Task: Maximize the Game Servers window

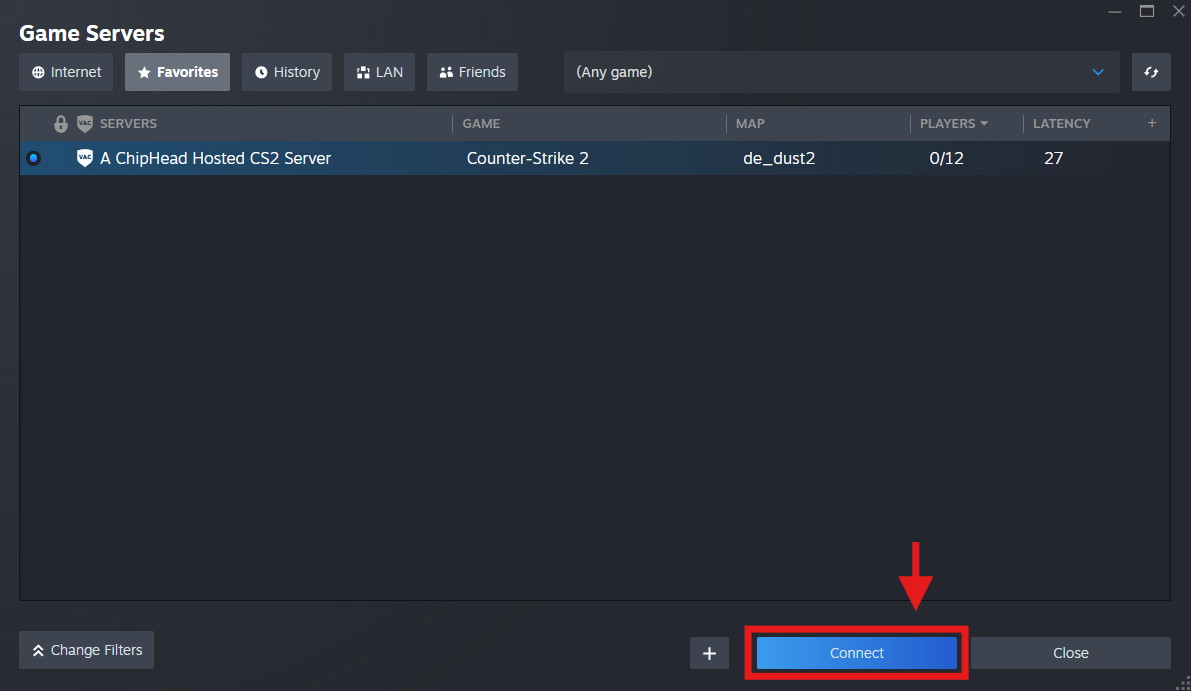Action: (1147, 11)
